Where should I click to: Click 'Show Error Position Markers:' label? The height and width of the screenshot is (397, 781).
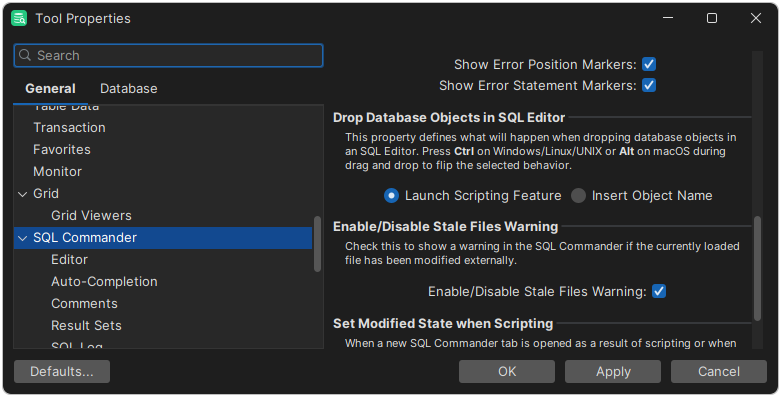[545, 65]
